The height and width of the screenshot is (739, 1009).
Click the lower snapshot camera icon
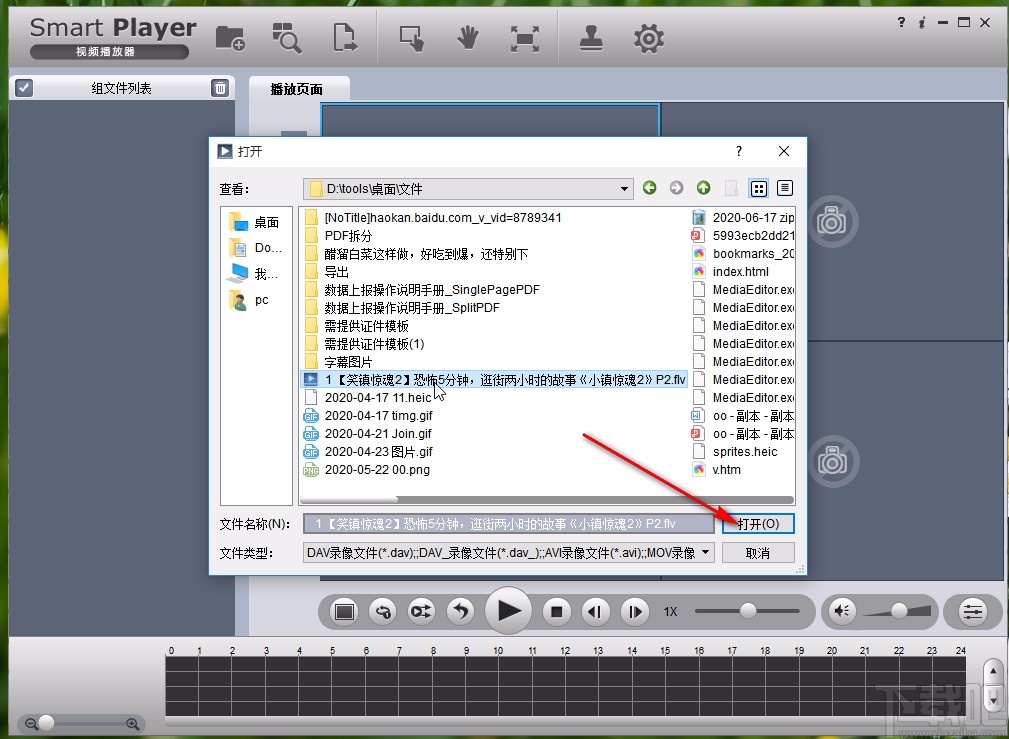[x=832, y=461]
